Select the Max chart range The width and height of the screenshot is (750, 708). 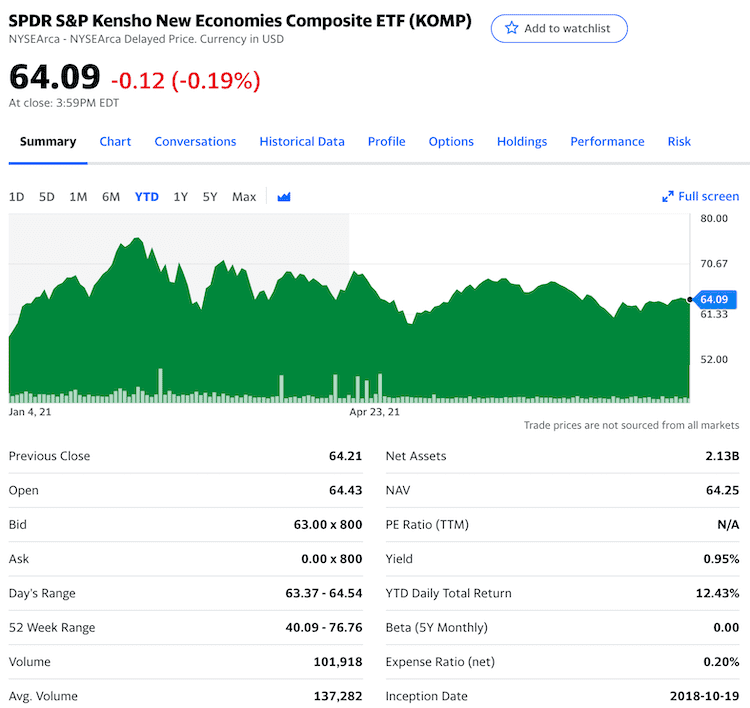(x=244, y=197)
